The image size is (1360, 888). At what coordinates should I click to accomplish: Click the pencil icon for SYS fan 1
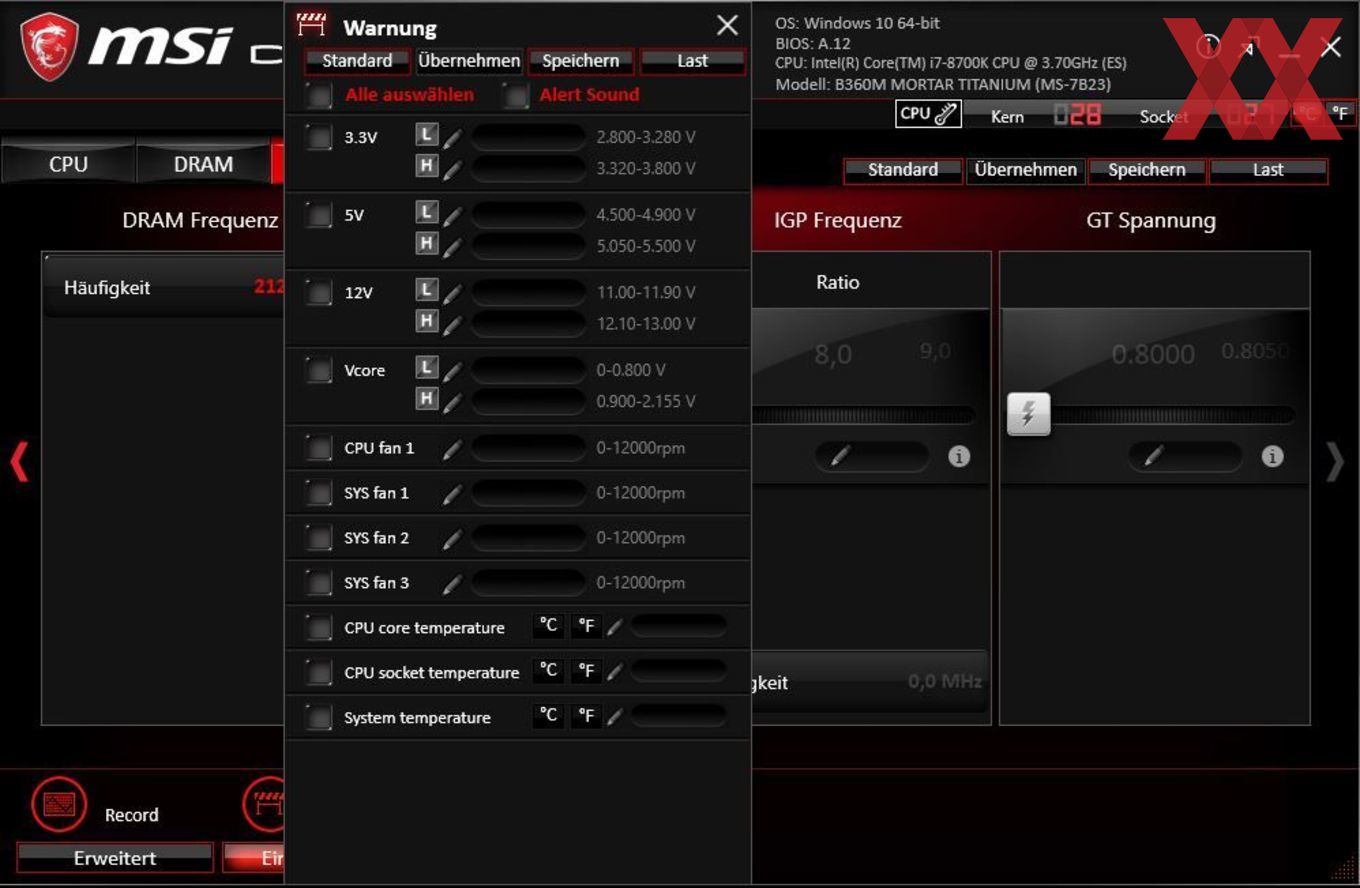(x=453, y=495)
